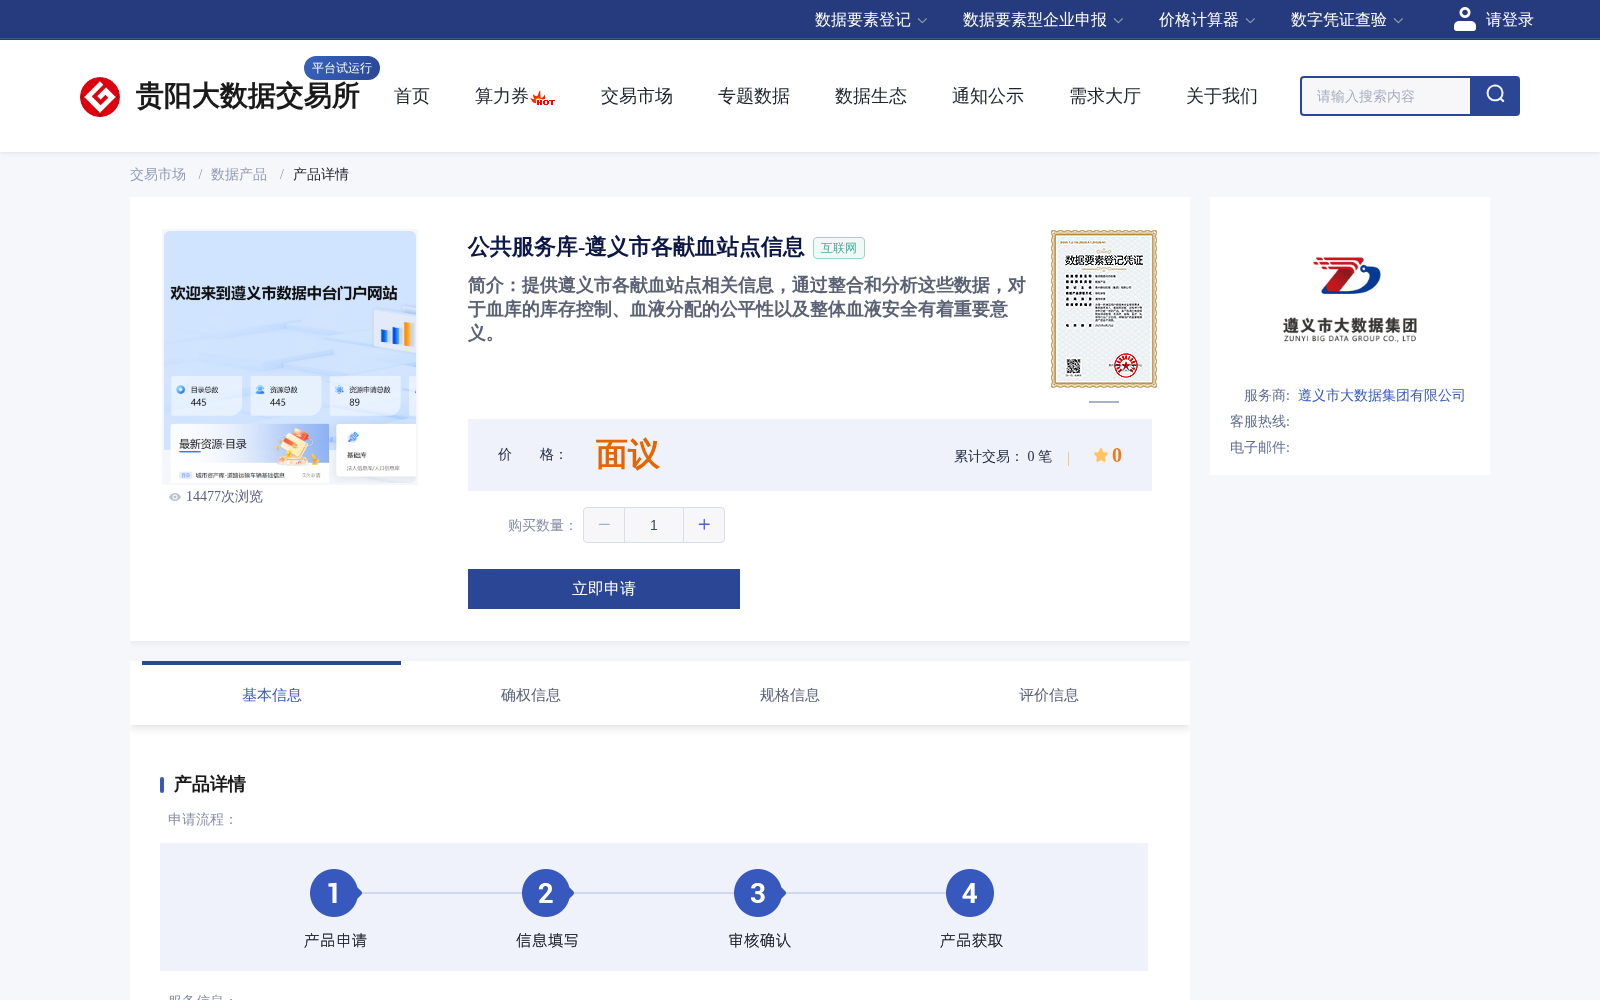Viewport: 1600px width, 1000px height.
Task: Click the Guiyang Big Data Exchange red logo icon
Action: pos(100,97)
